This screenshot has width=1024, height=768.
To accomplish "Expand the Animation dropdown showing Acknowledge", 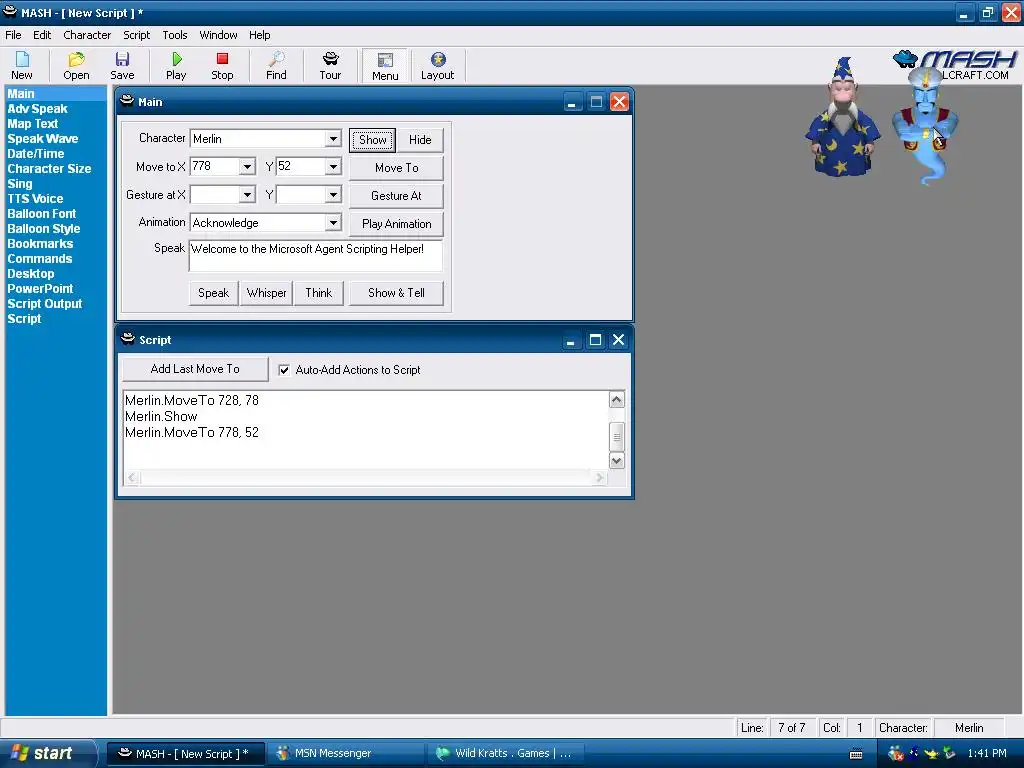I will [333, 223].
